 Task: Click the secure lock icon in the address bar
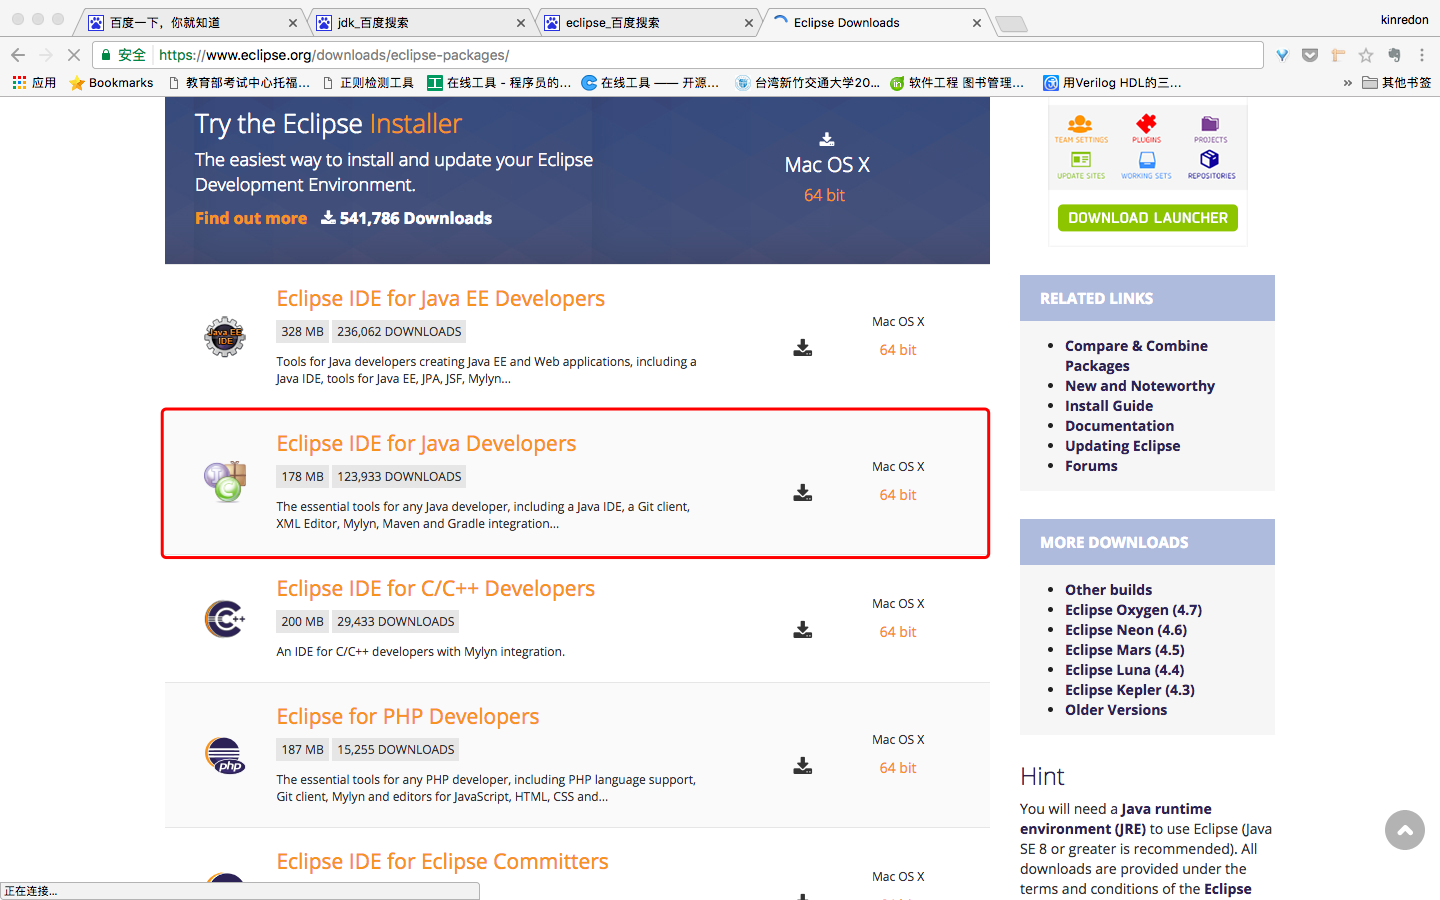point(106,55)
